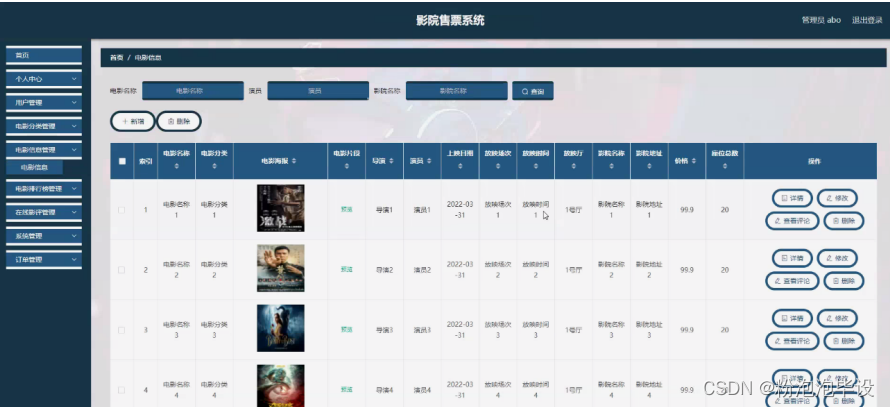Sort table by 演员 column arrows

(429, 161)
